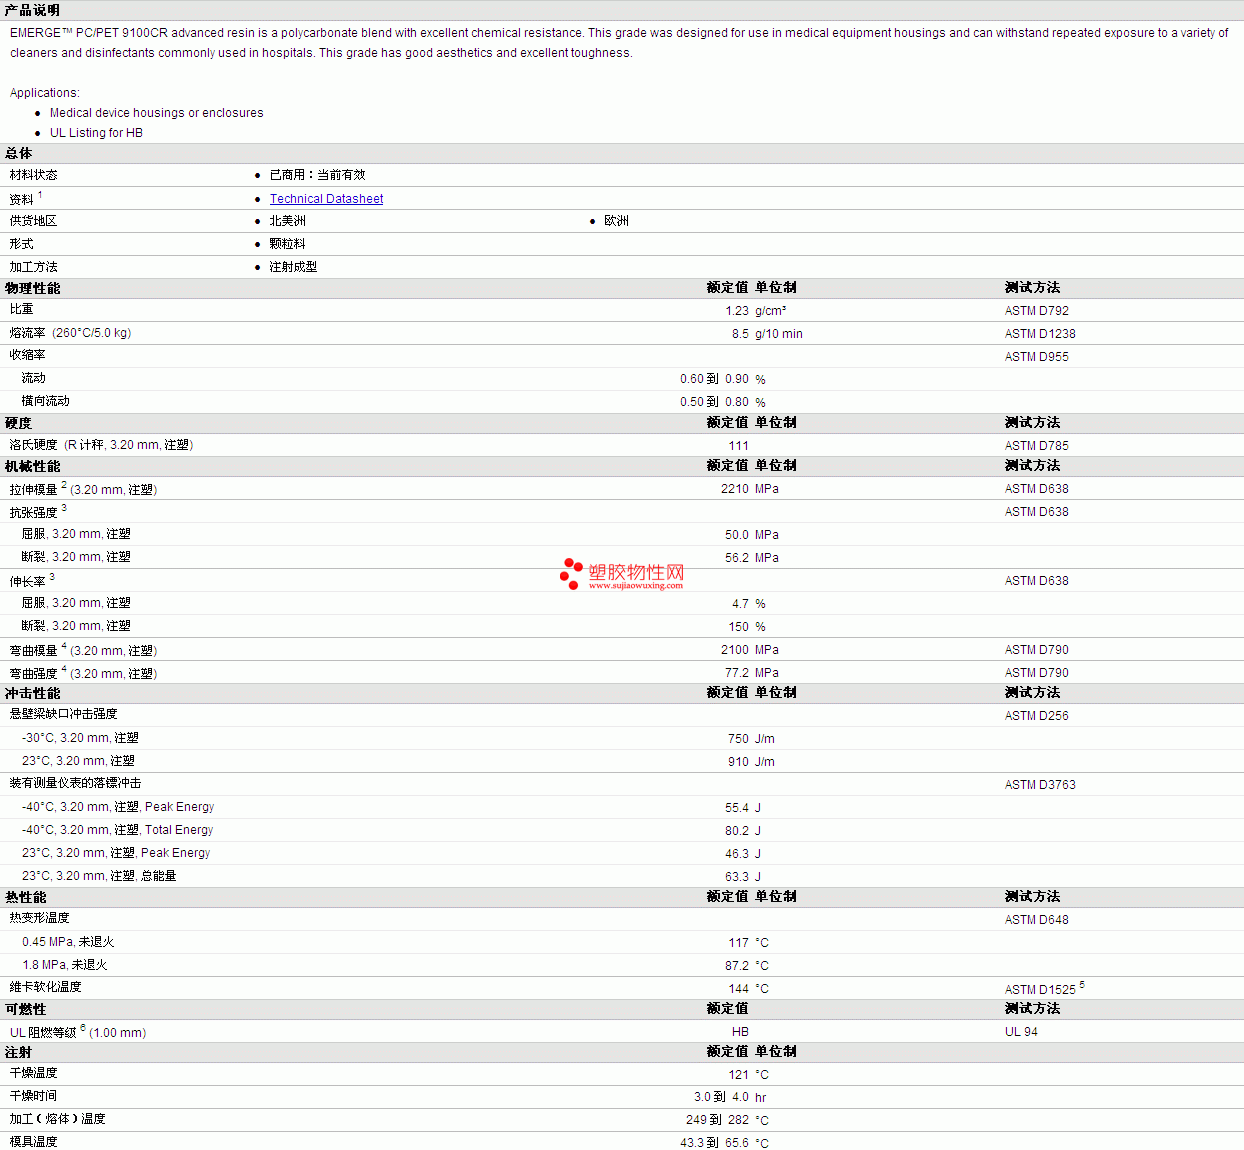Click the '物理性能' section header
Viewport: 1244px width, 1150px height.
32,288
